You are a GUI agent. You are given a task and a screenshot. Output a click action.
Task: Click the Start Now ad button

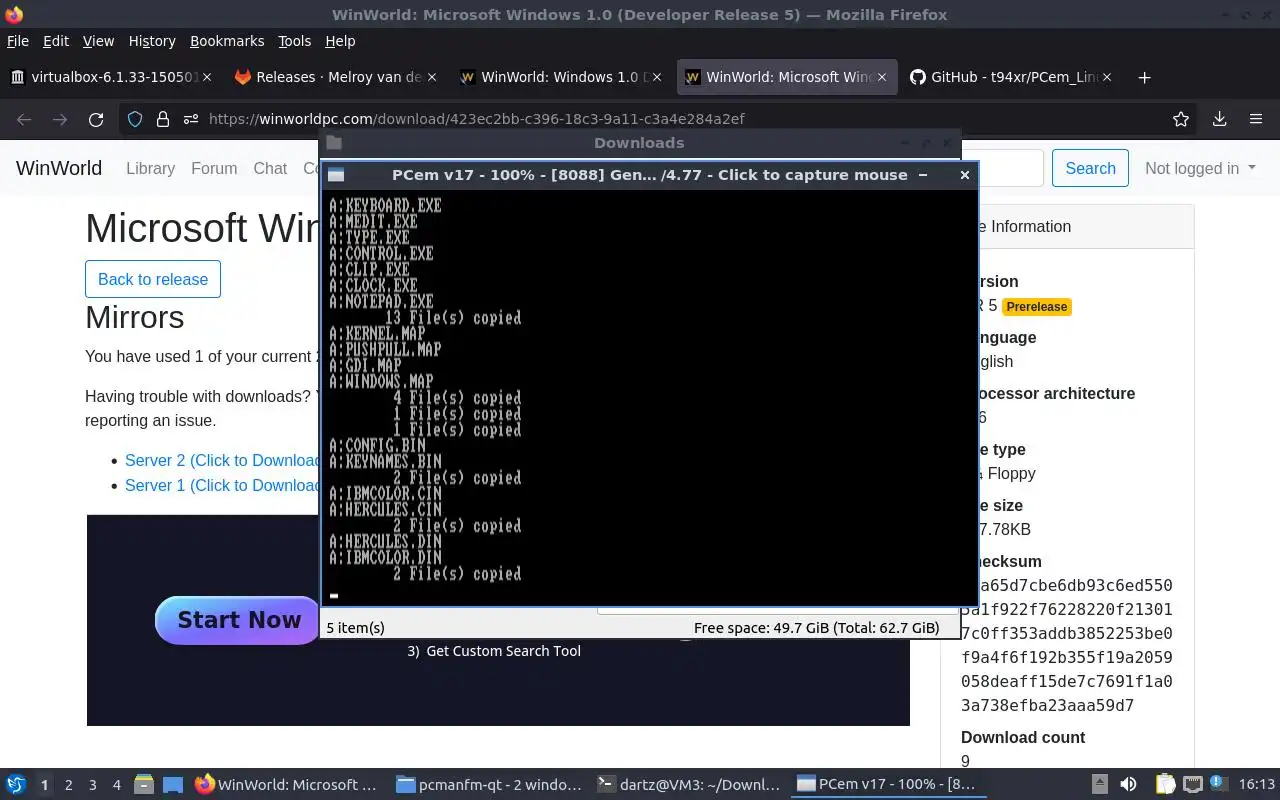pos(238,620)
